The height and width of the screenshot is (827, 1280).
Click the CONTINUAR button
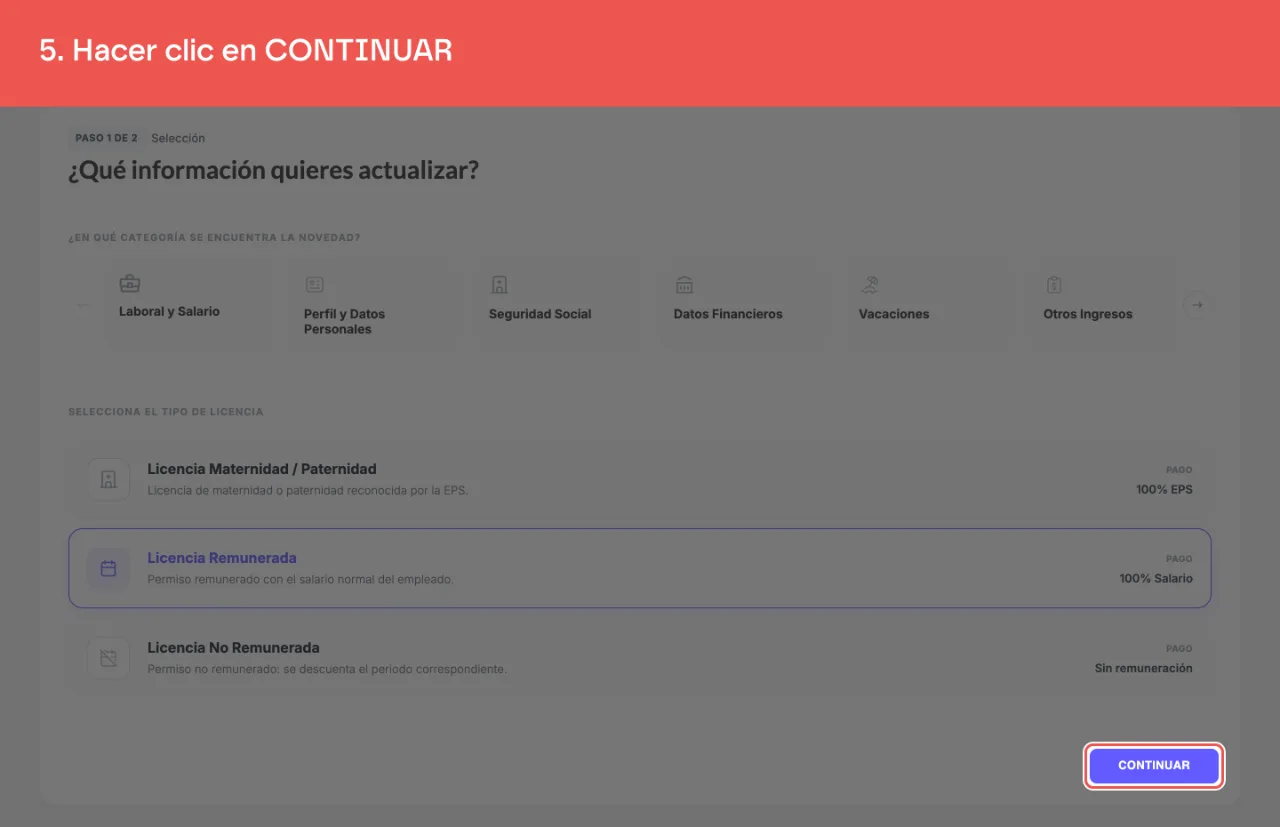pos(1154,766)
